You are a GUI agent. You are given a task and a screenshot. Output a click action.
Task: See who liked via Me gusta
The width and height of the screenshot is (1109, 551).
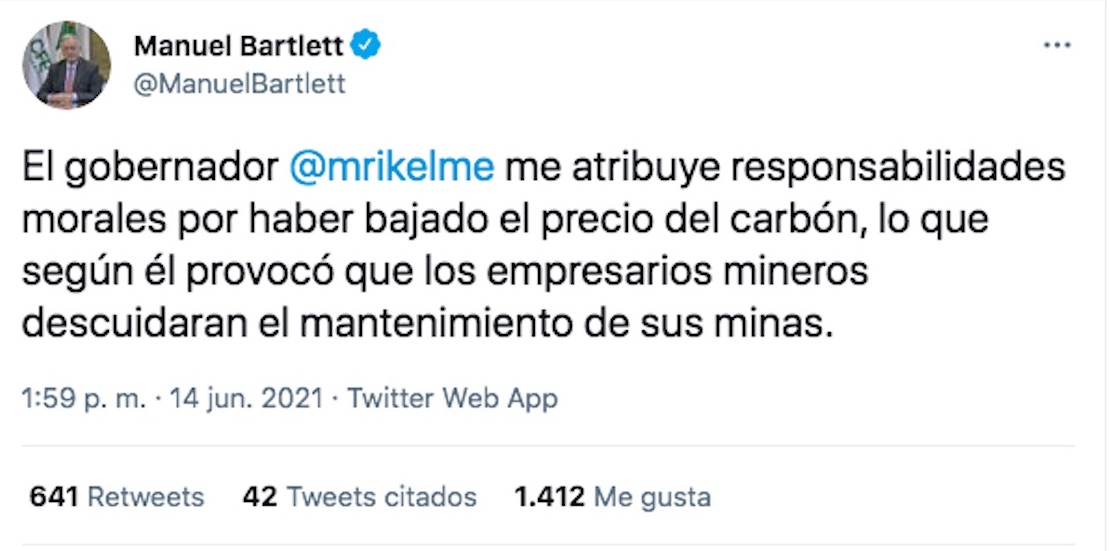(x=651, y=497)
